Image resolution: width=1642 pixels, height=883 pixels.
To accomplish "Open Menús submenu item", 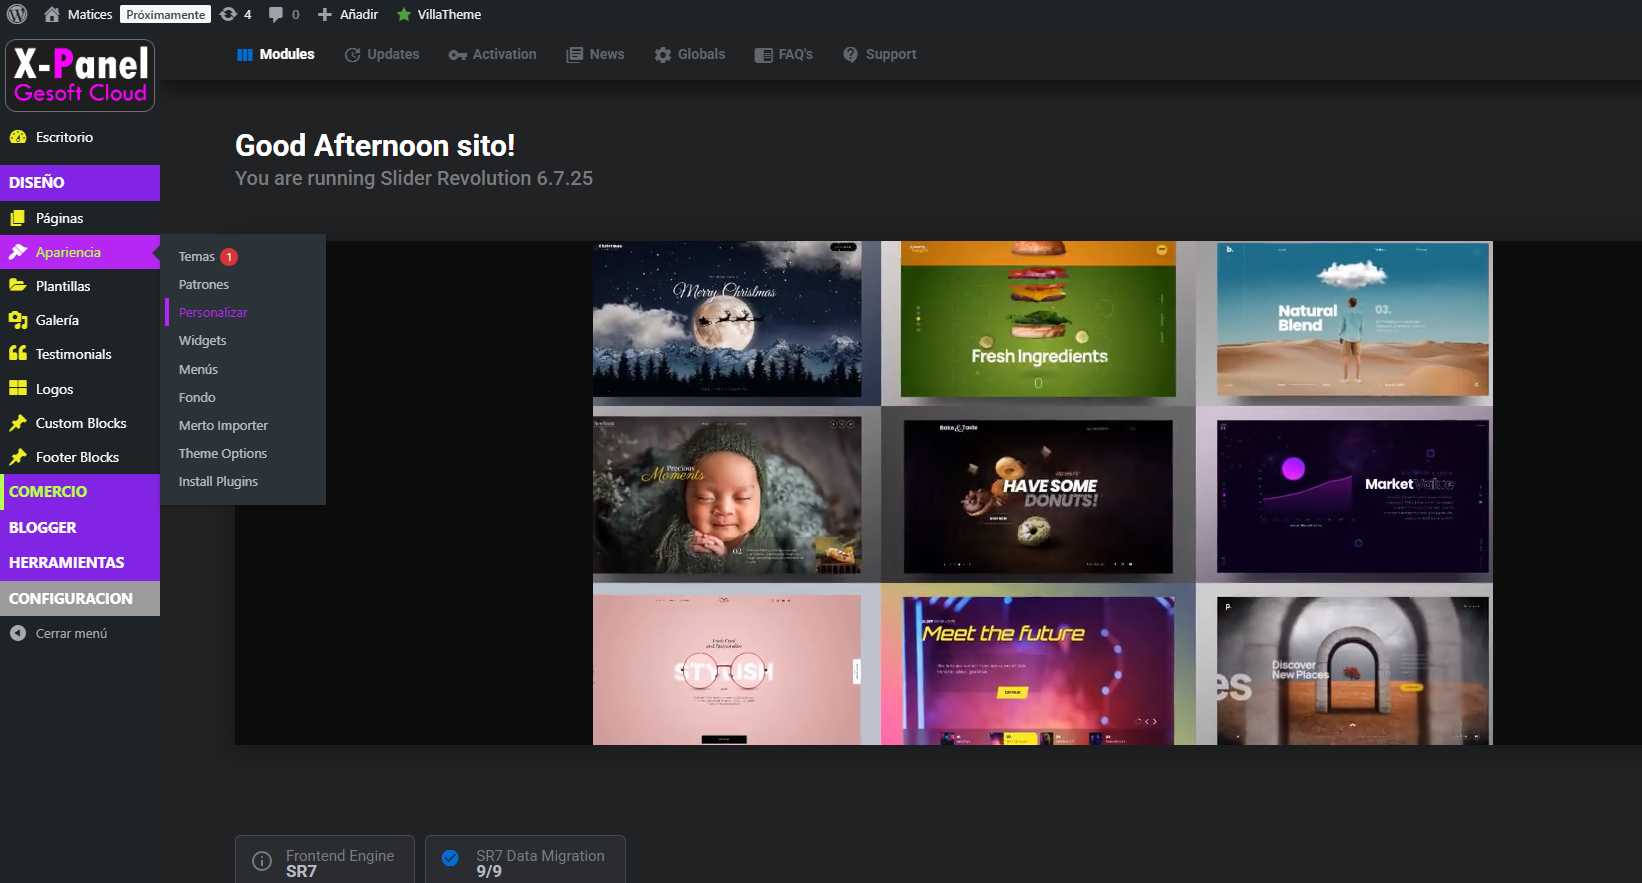I will tap(245, 369).
